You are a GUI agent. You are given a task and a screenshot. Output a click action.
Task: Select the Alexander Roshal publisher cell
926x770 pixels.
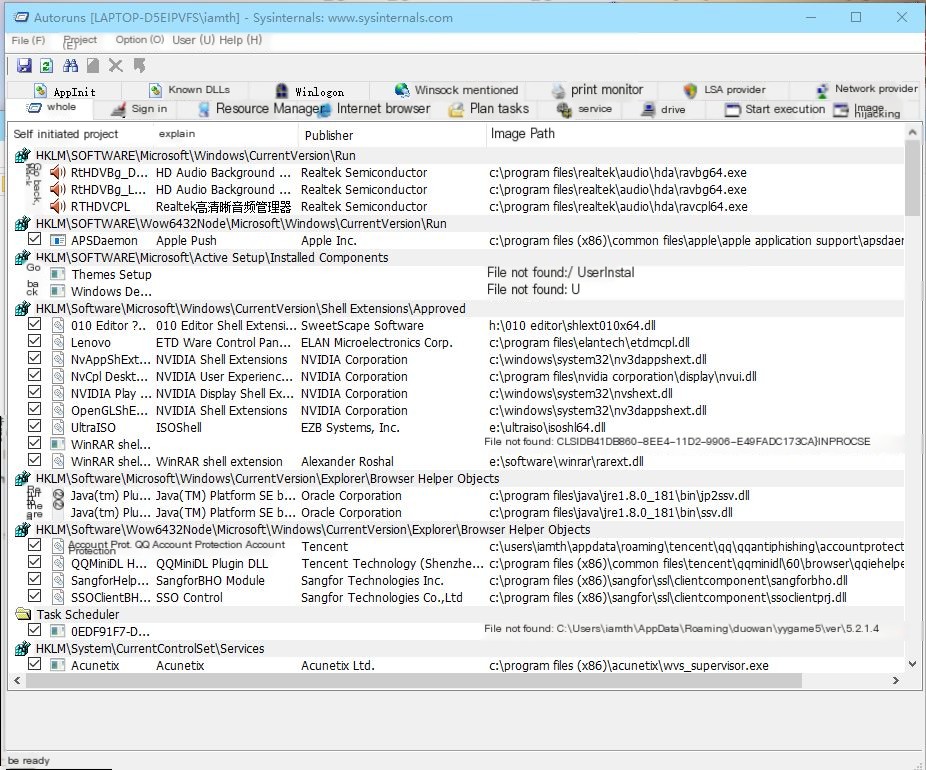pos(347,462)
